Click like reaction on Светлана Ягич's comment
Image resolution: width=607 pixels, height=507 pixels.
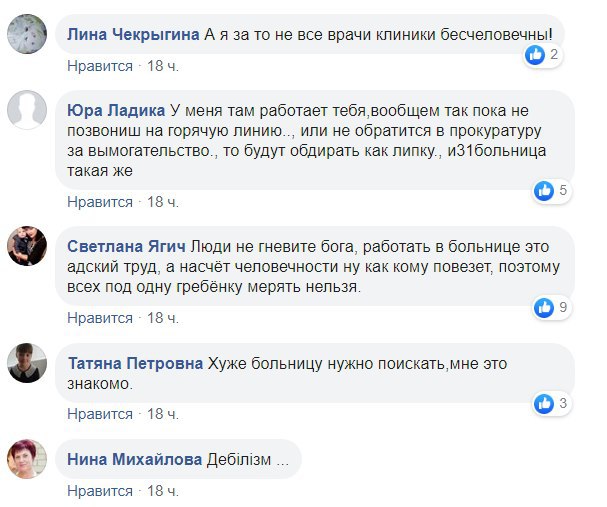click(x=544, y=305)
